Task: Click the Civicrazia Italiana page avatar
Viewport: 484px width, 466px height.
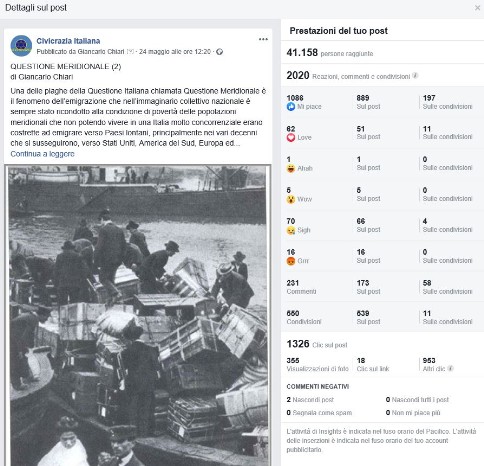Action: coord(21,46)
